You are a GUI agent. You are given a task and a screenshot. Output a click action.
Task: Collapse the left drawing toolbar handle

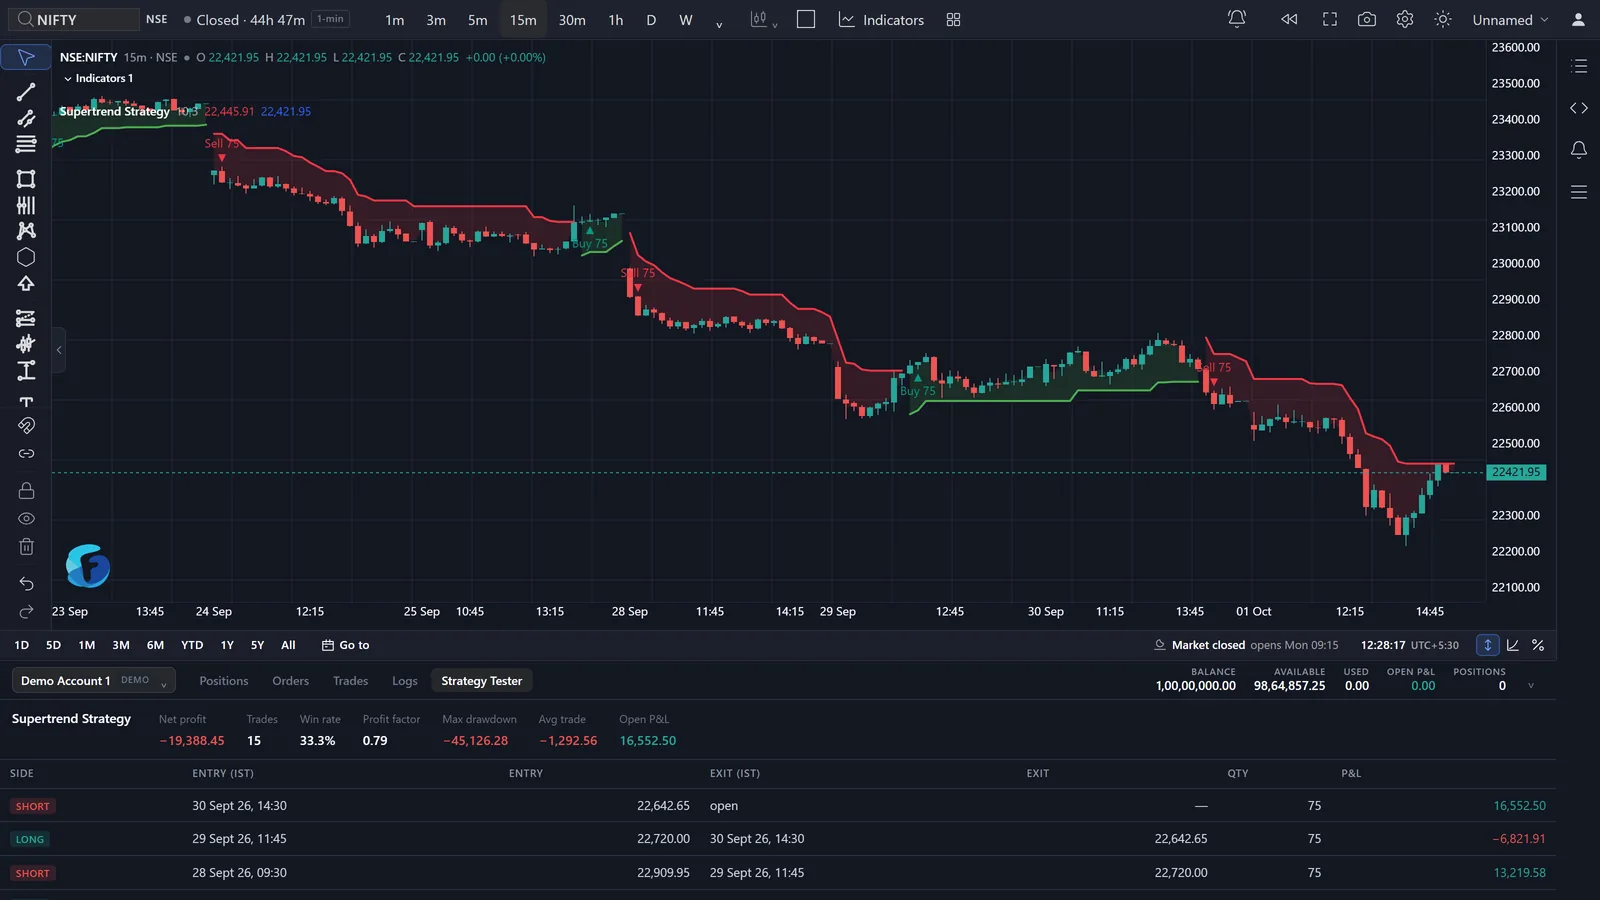[59, 350]
